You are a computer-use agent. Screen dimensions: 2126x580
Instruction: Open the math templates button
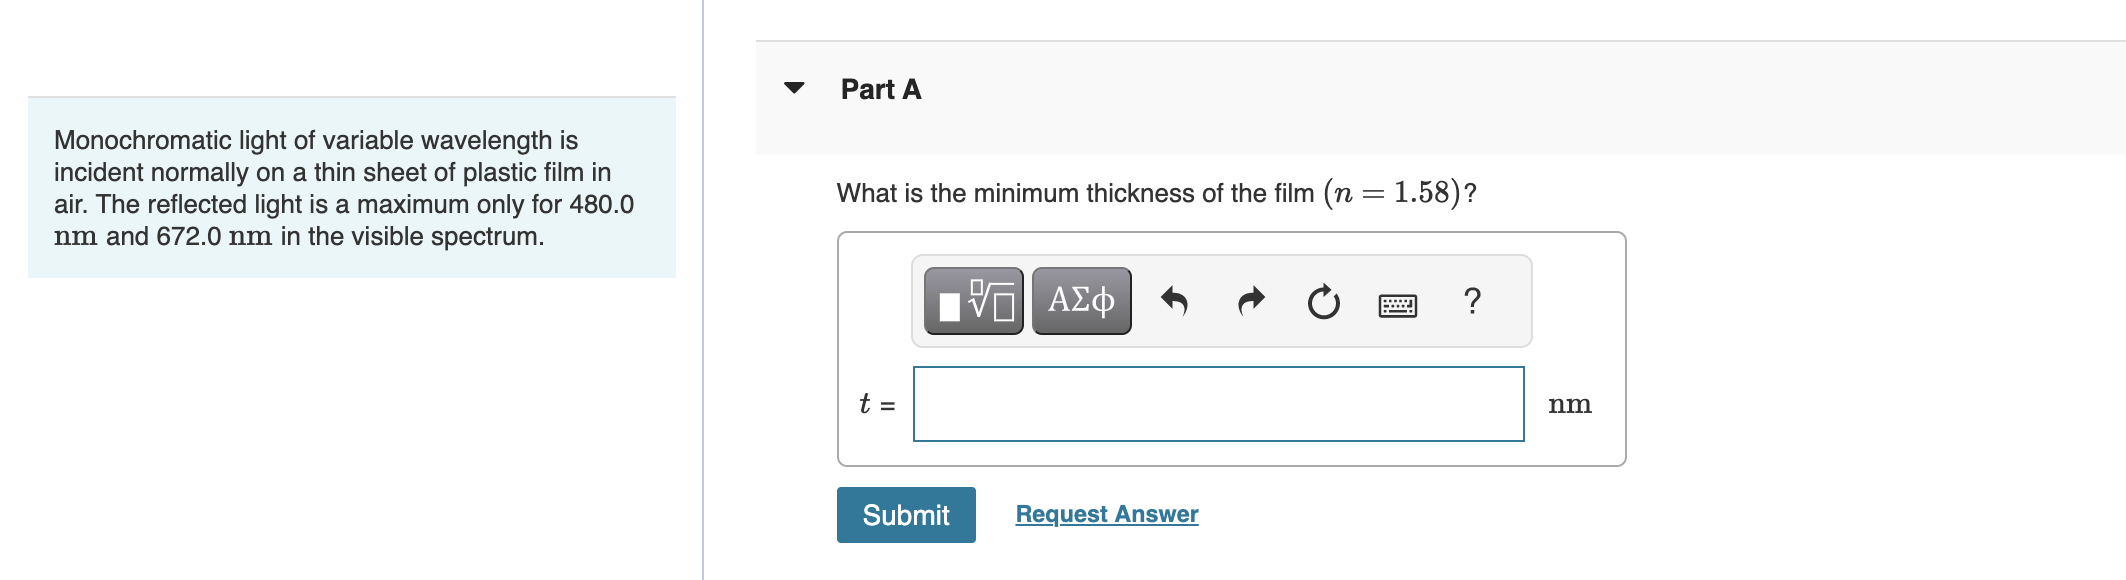tap(973, 300)
